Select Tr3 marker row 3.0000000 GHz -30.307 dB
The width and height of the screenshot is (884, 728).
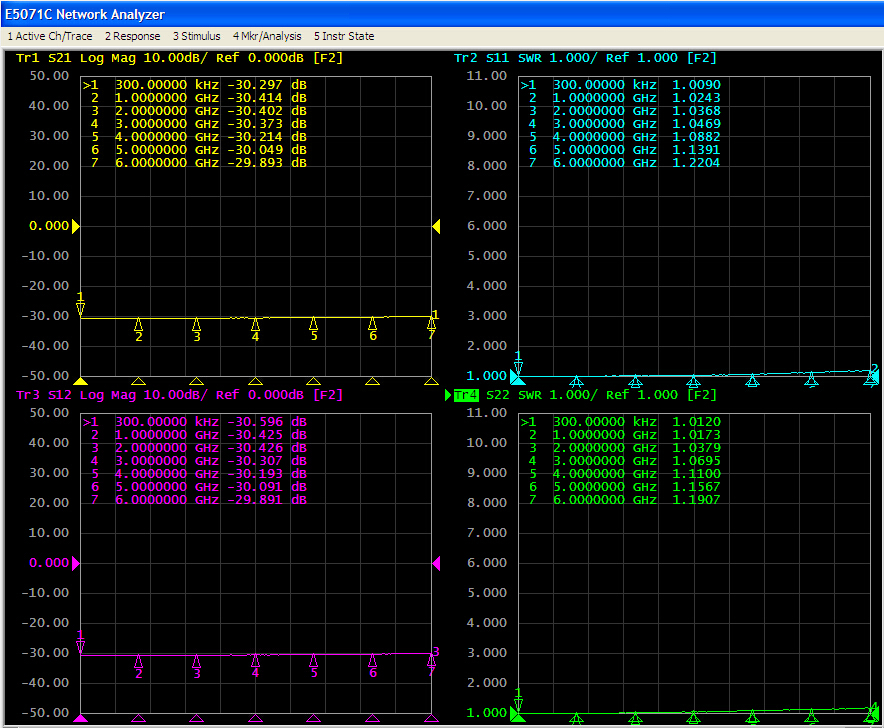tap(199, 461)
